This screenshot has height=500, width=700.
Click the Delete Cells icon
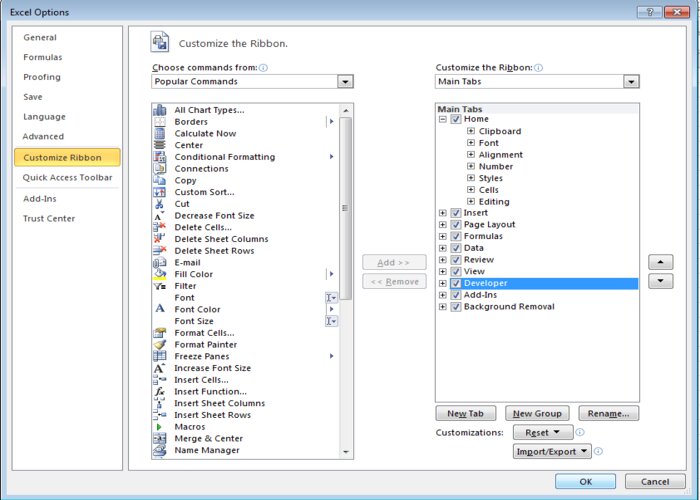pyautogui.click(x=159, y=227)
